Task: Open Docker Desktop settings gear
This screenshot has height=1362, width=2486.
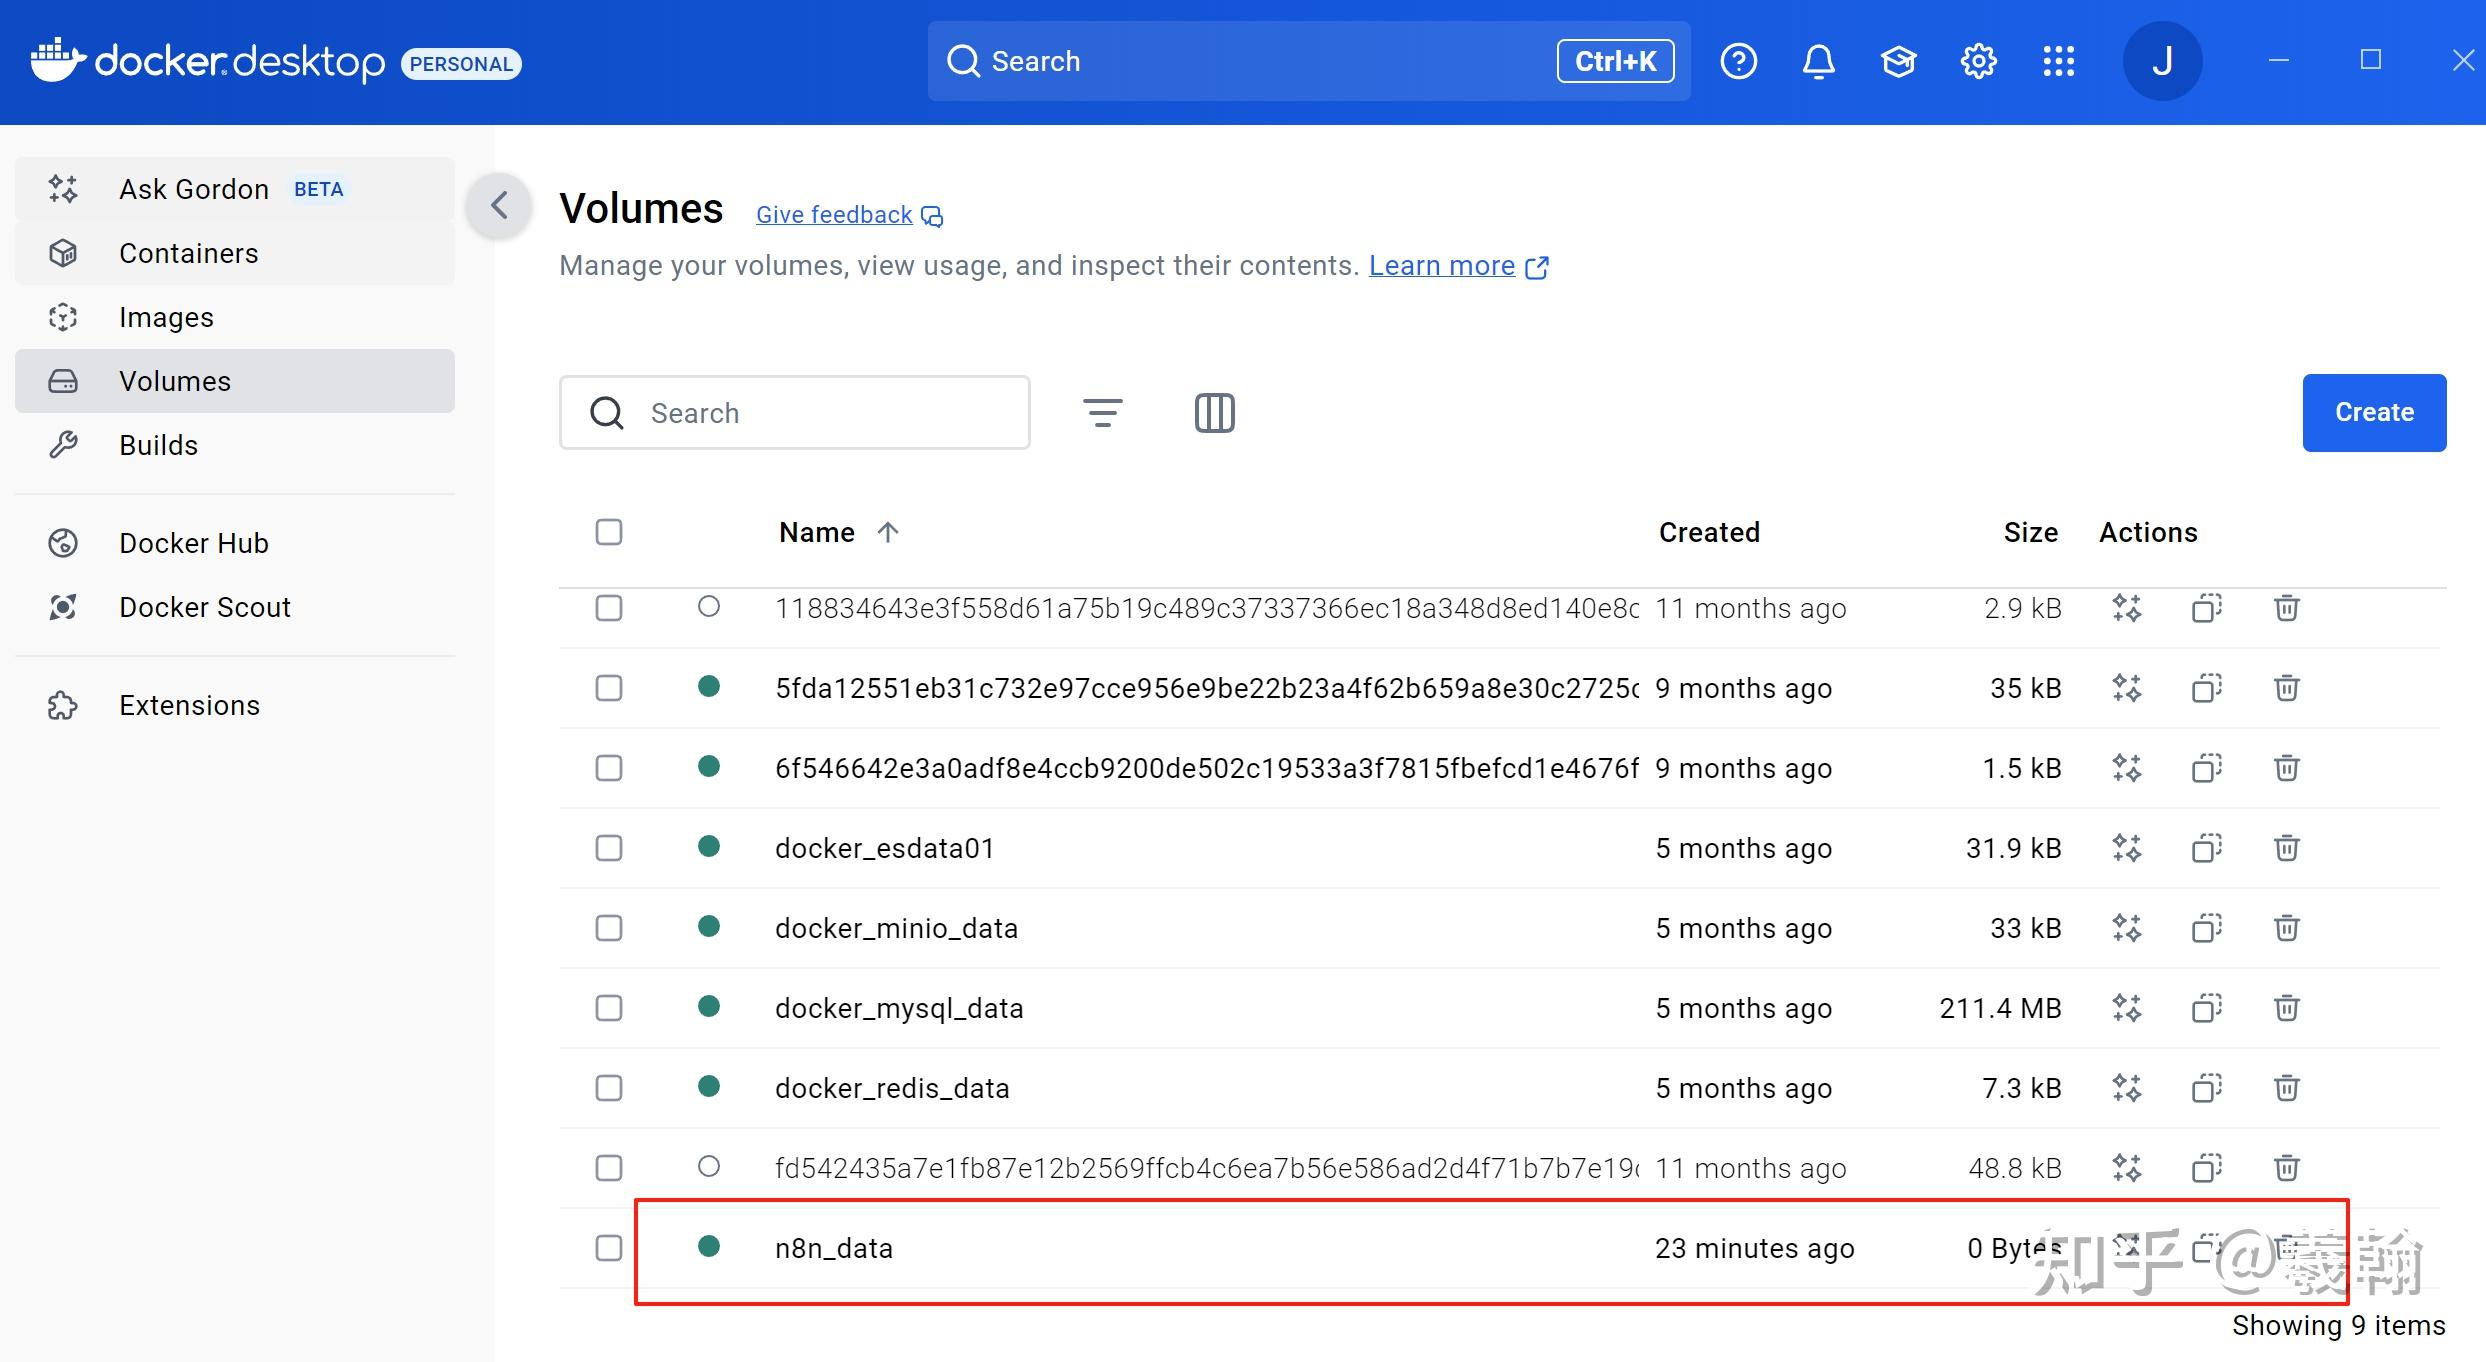Action: pos(1978,61)
